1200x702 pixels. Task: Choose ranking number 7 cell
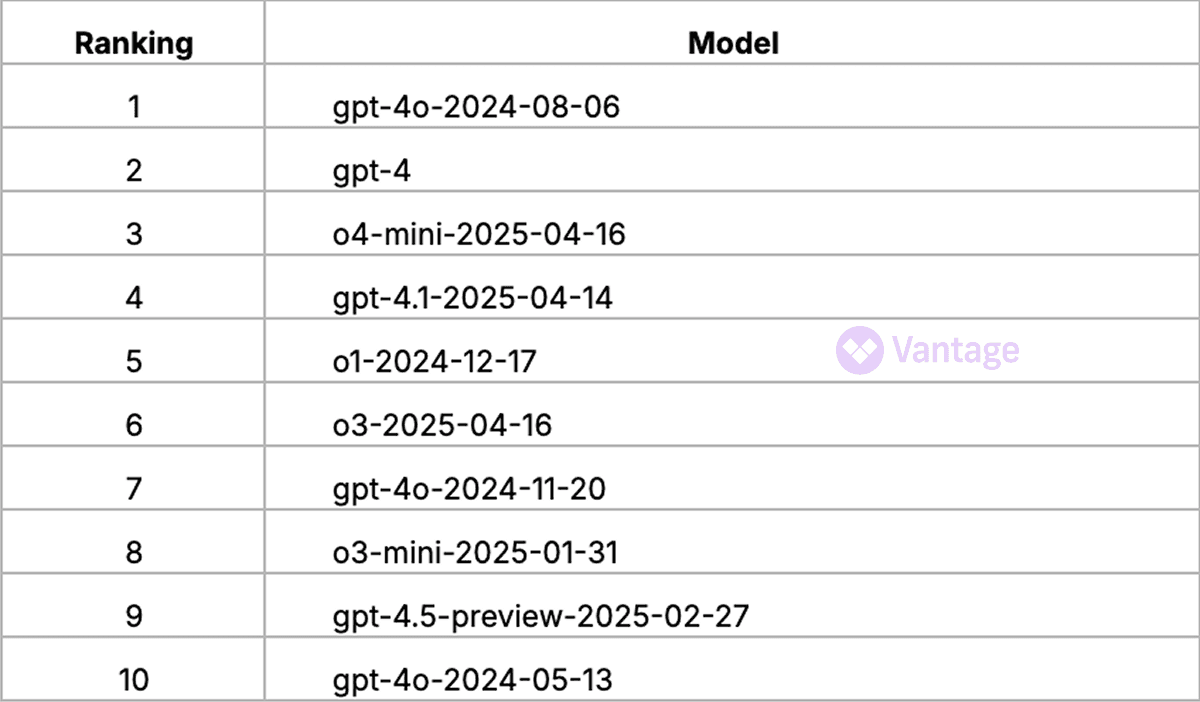point(134,489)
